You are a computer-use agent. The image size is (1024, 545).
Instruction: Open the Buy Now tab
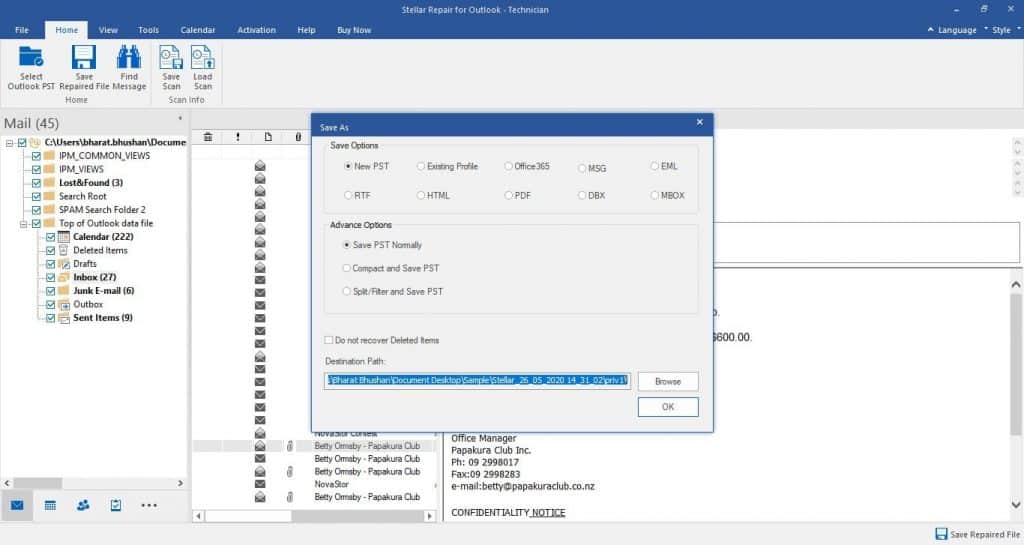[x=354, y=30]
